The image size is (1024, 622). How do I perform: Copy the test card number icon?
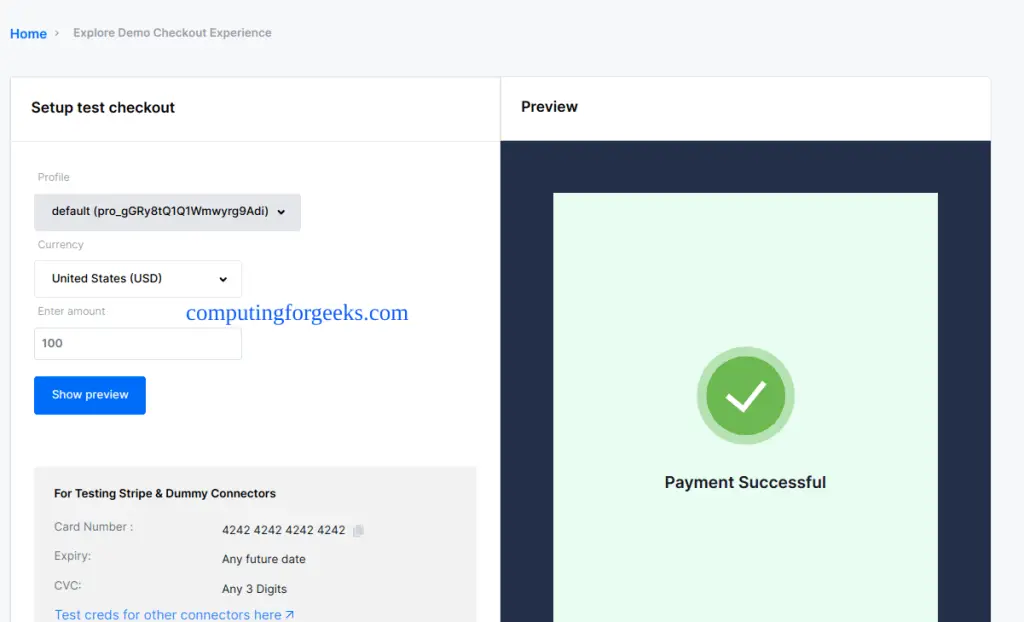tap(358, 531)
